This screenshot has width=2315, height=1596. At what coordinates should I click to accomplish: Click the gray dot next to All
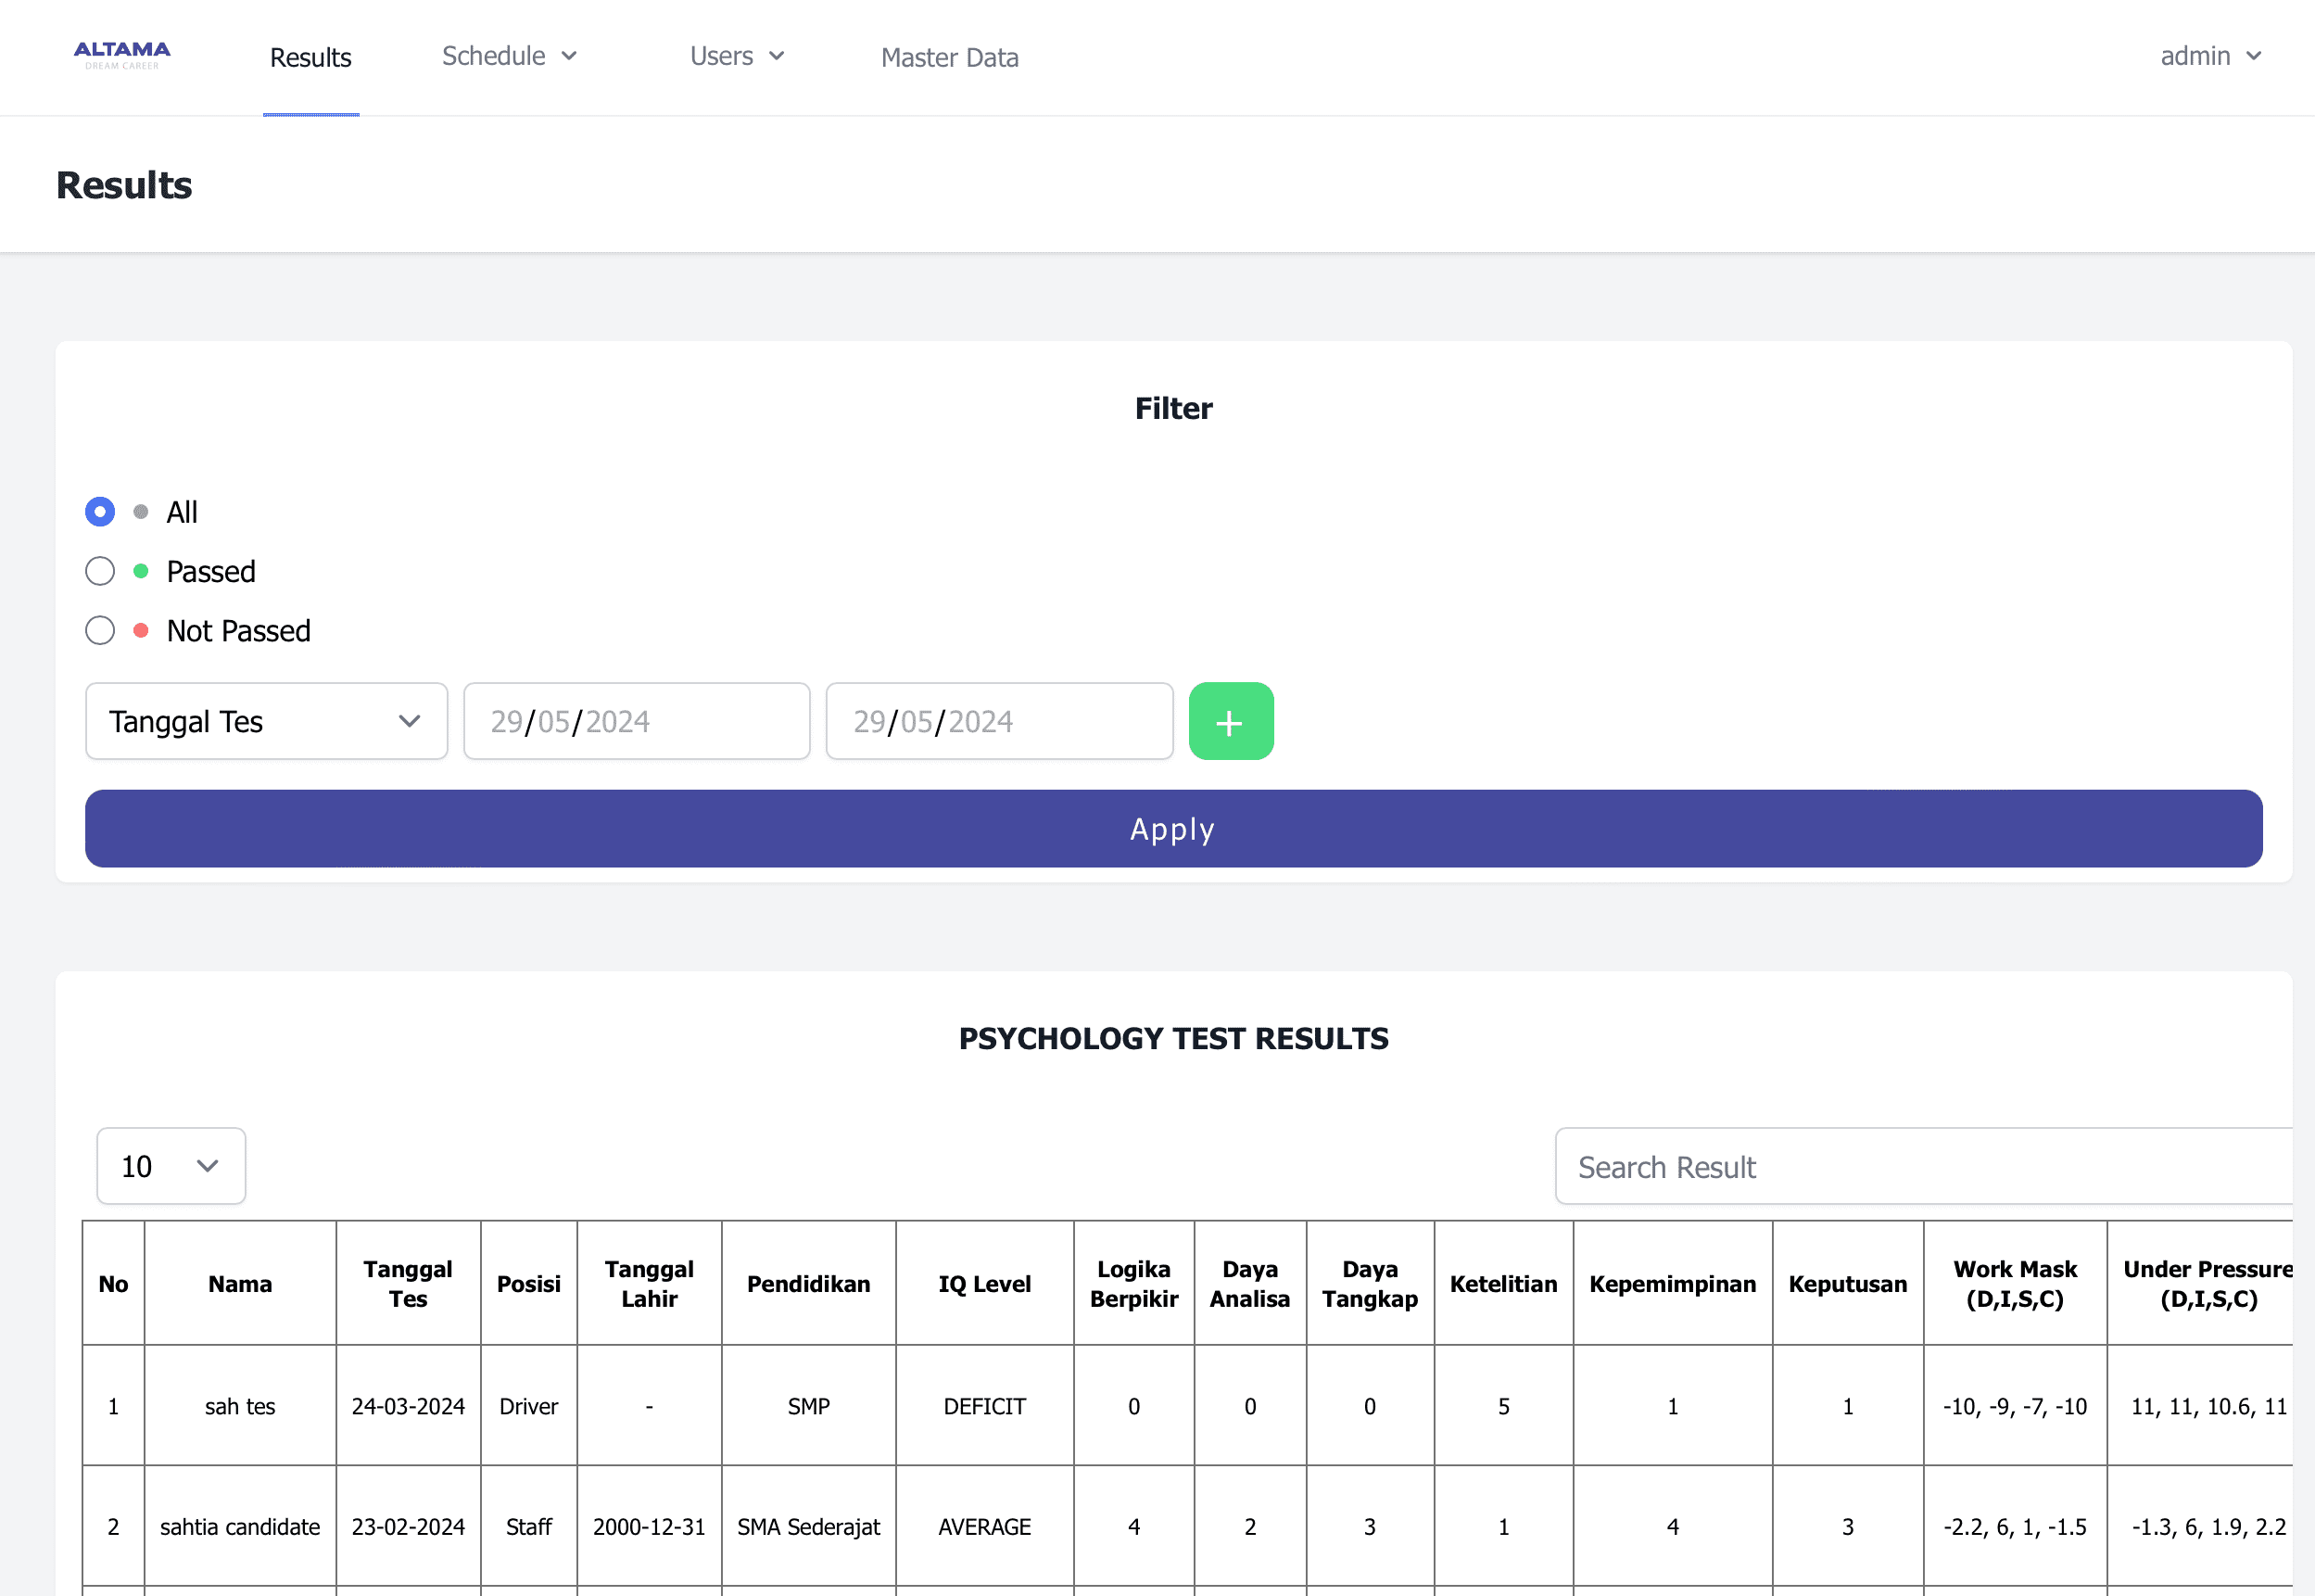(141, 512)
